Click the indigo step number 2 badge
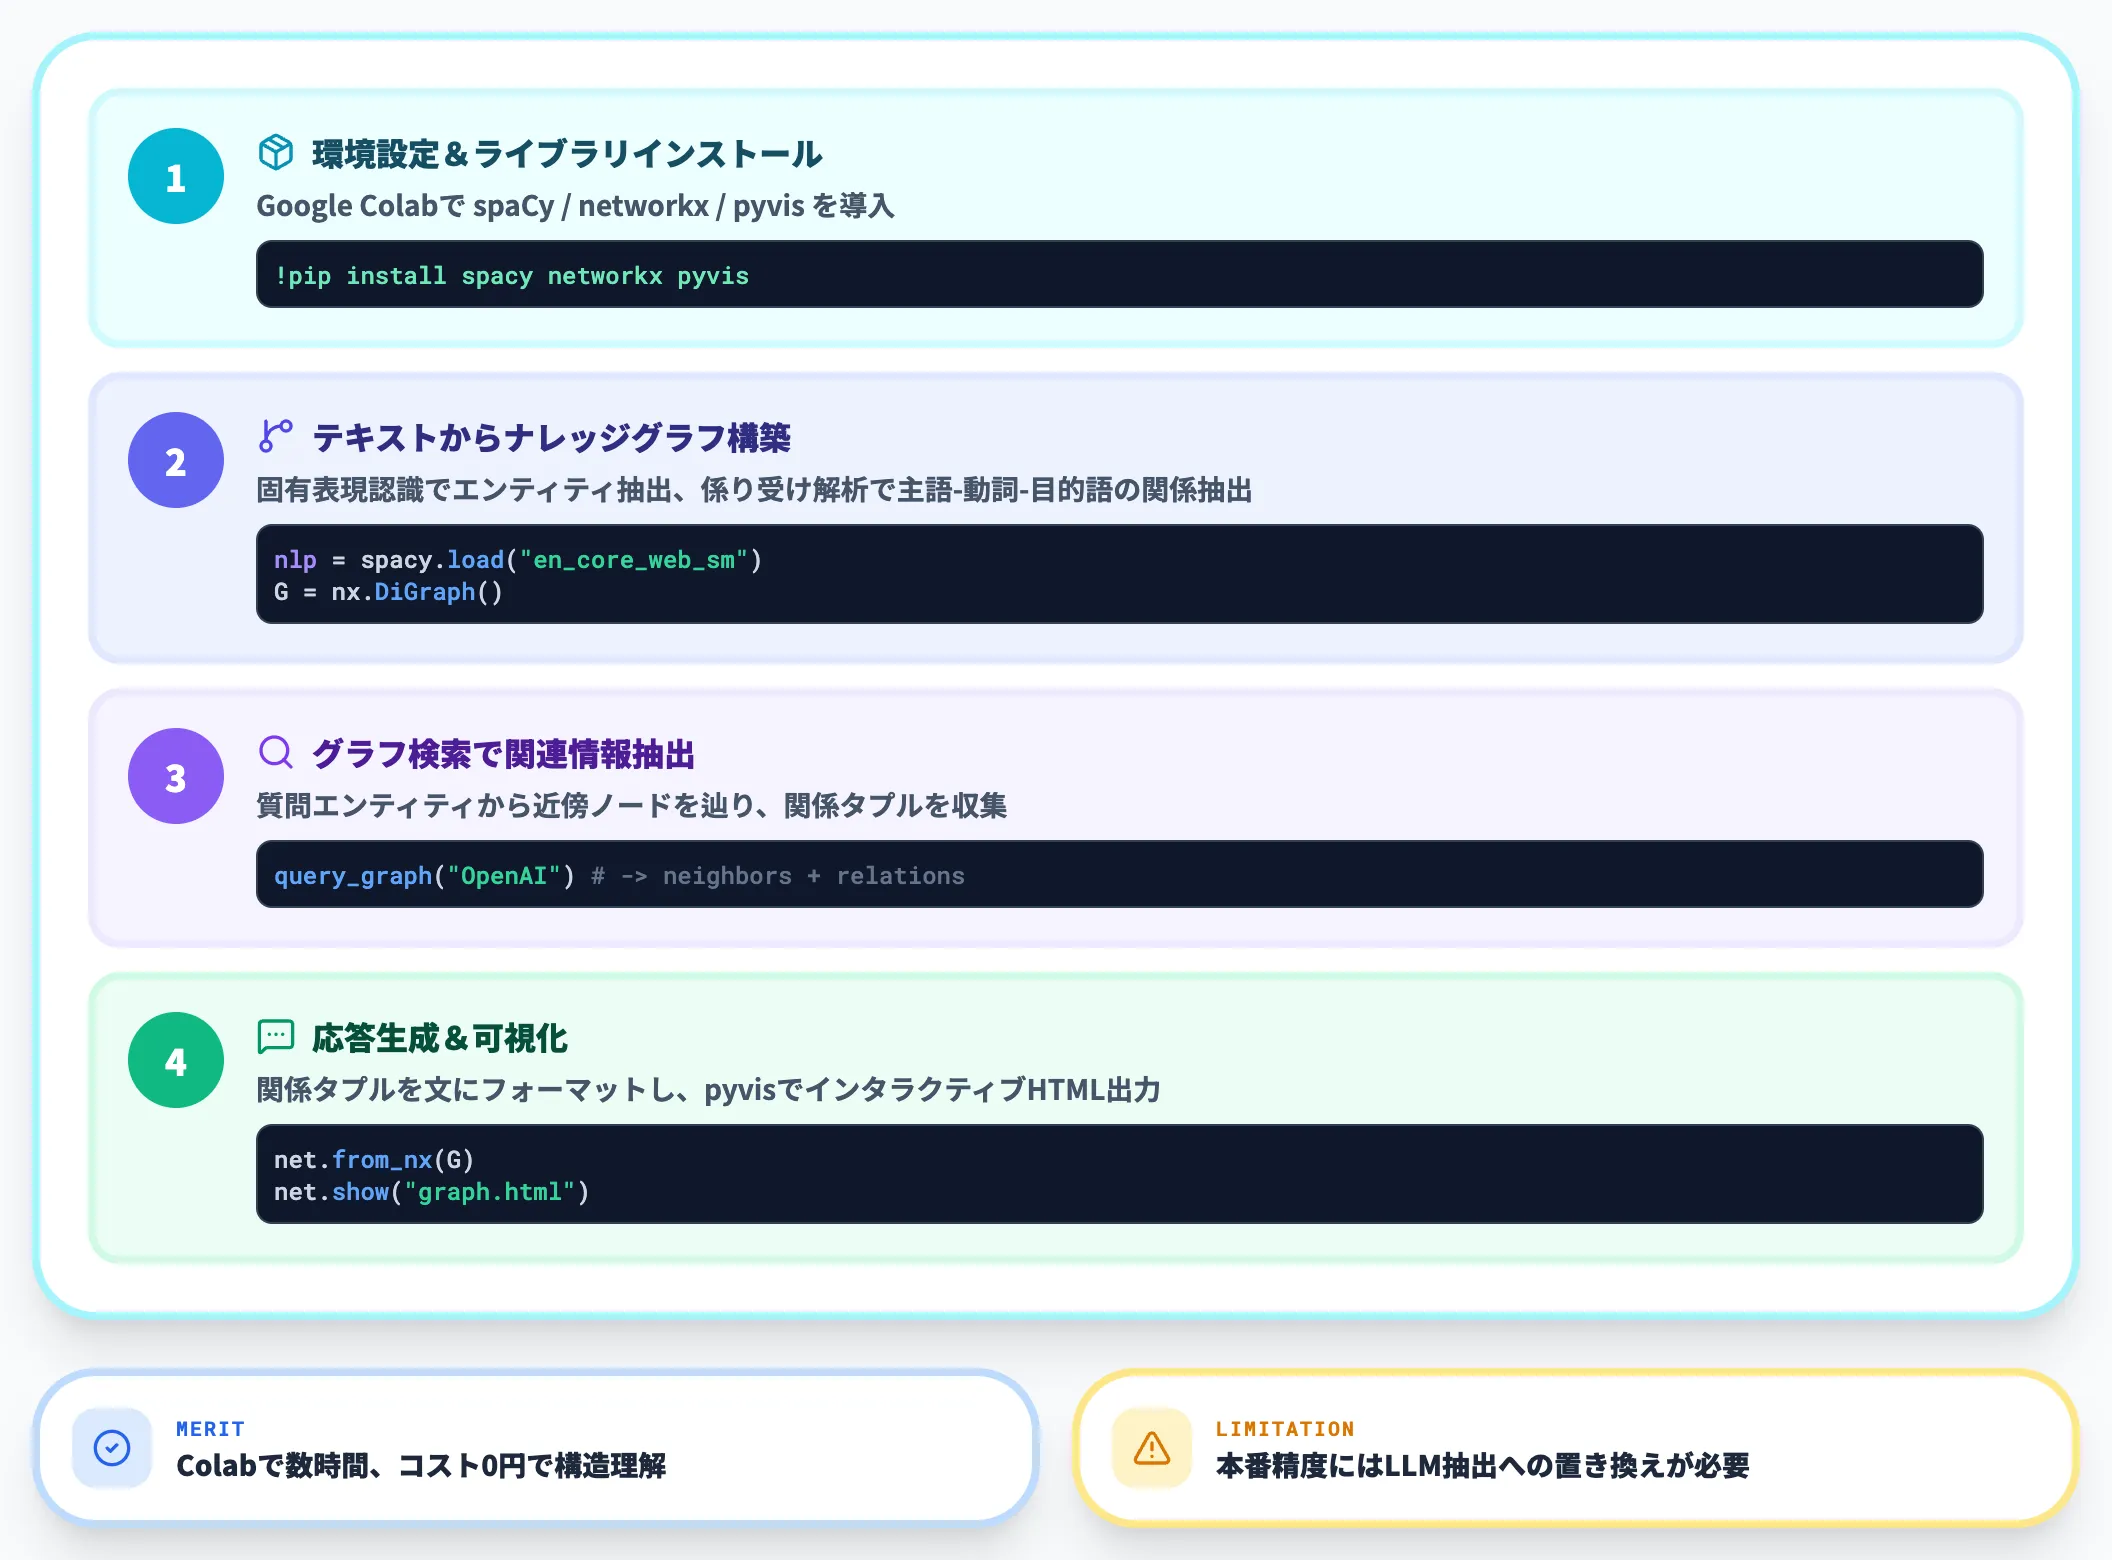2112x1560 pixels. coord(176,460)
